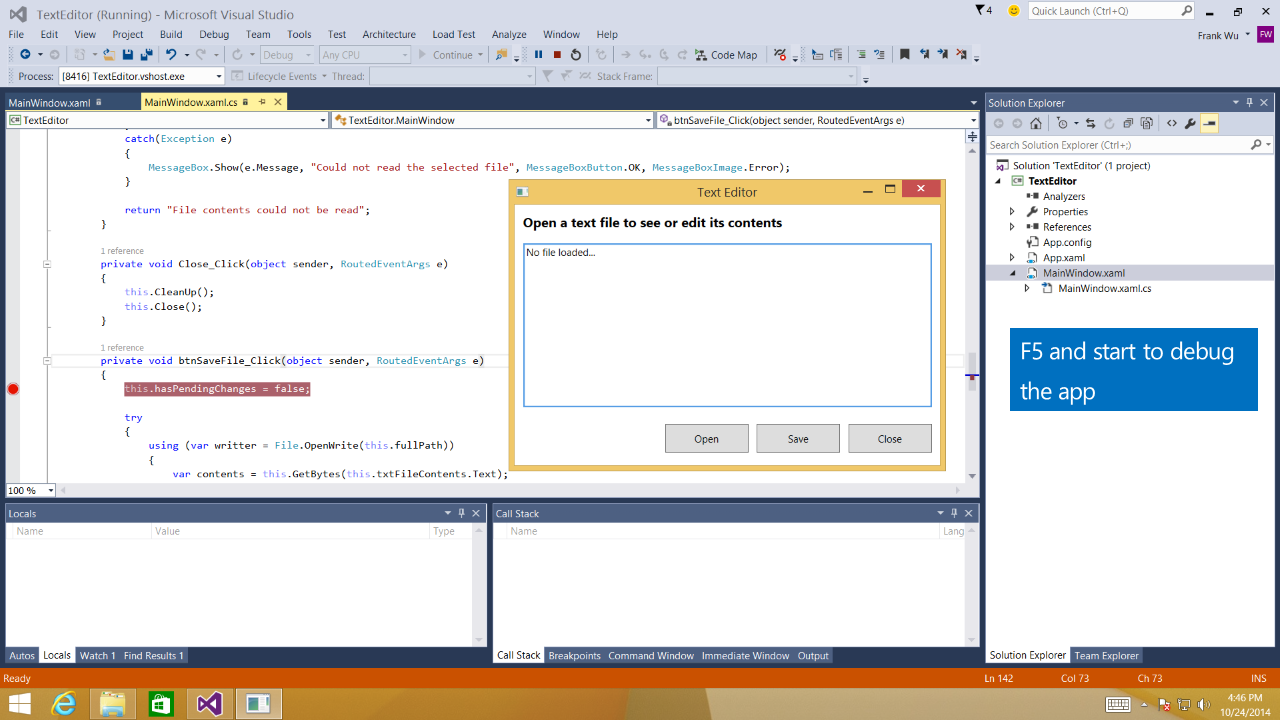
Task: Open the Lifecycle Events dropdown
Action: pyautogui.click(x=280, y=76)
